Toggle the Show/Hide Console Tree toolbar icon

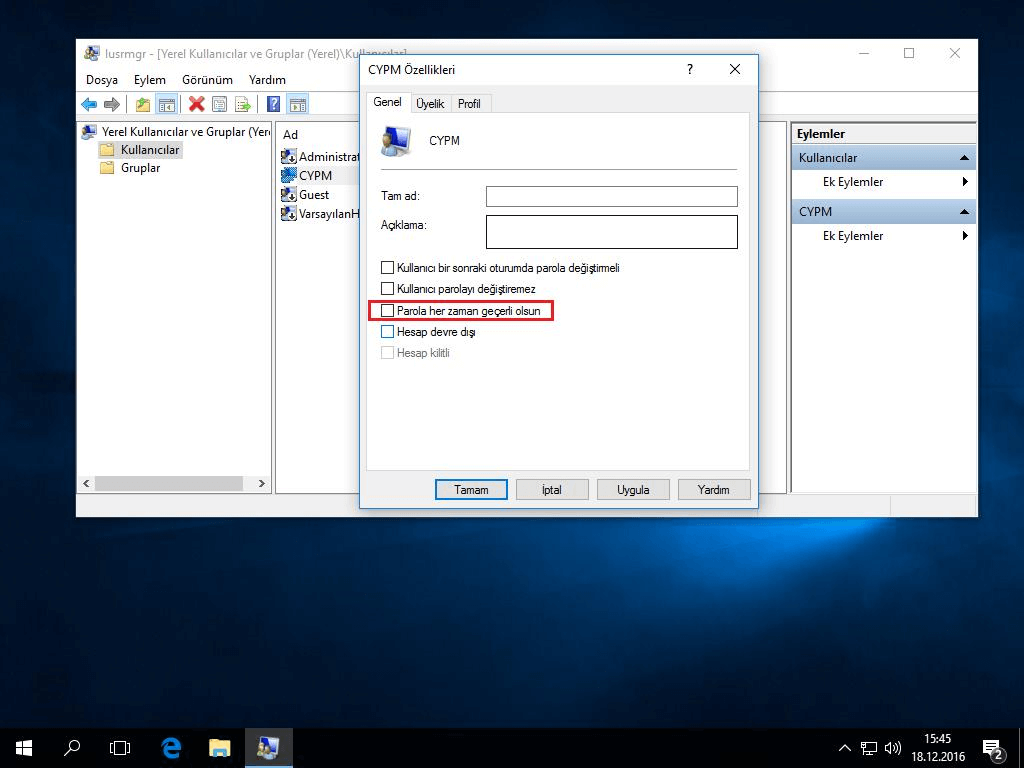167,104
